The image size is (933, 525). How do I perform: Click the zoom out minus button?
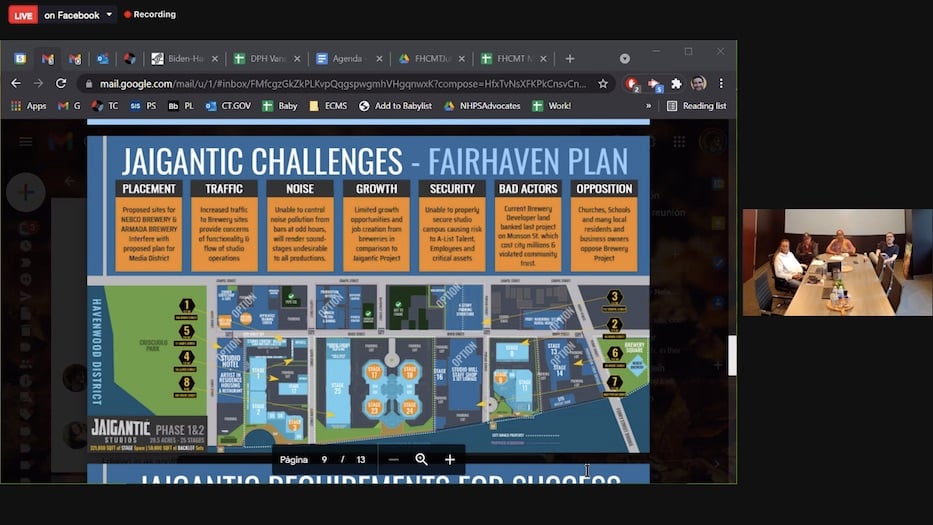pyautogui.click(x=393, y=459)
